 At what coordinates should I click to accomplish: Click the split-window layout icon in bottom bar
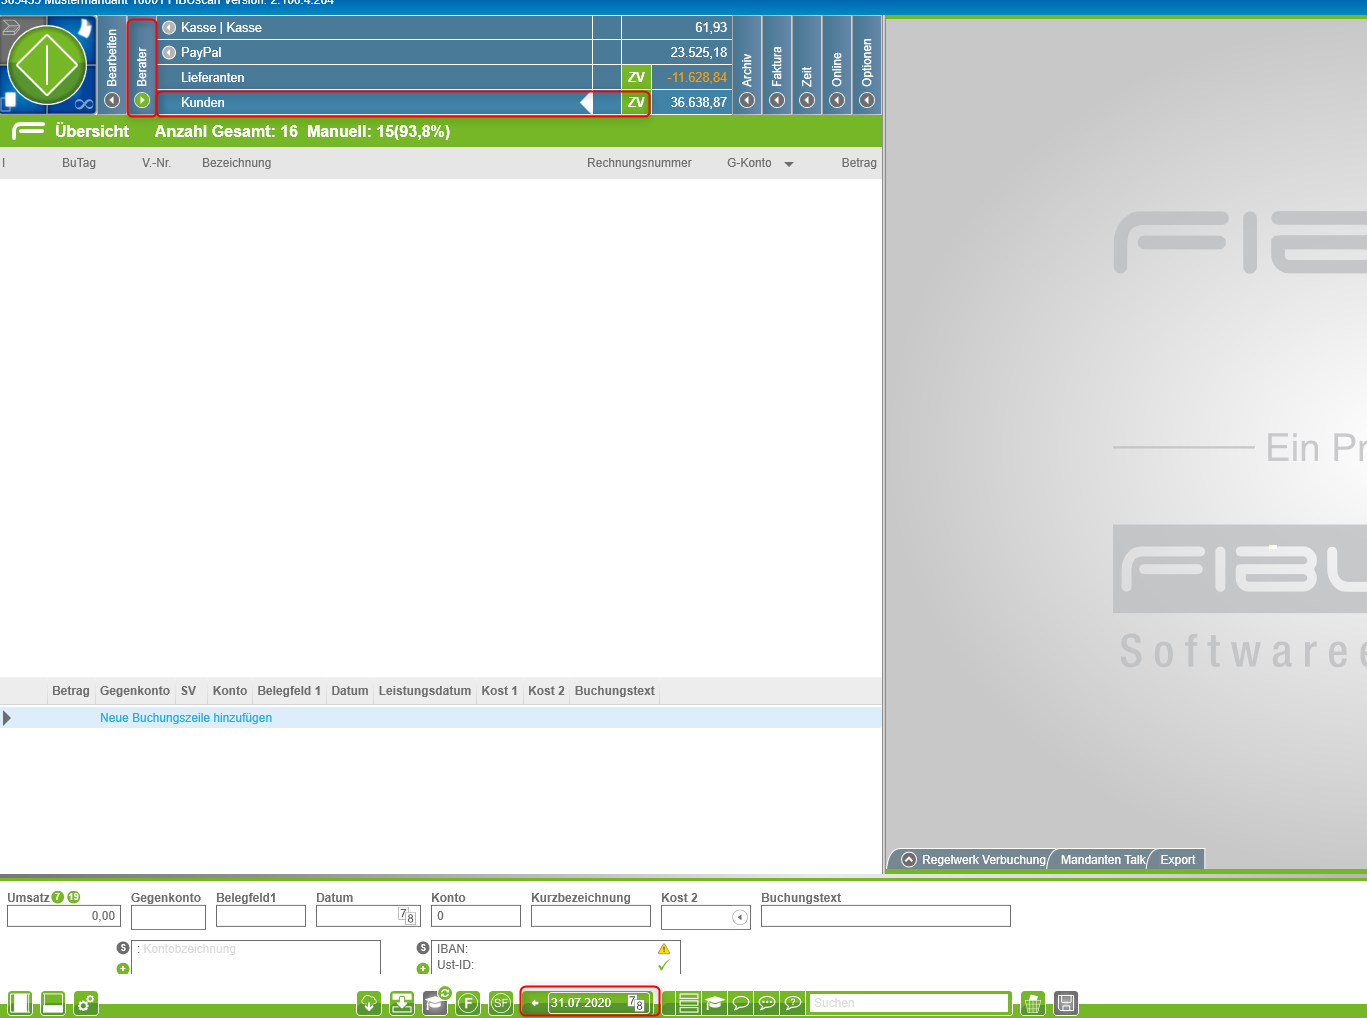pos(53,1003)
